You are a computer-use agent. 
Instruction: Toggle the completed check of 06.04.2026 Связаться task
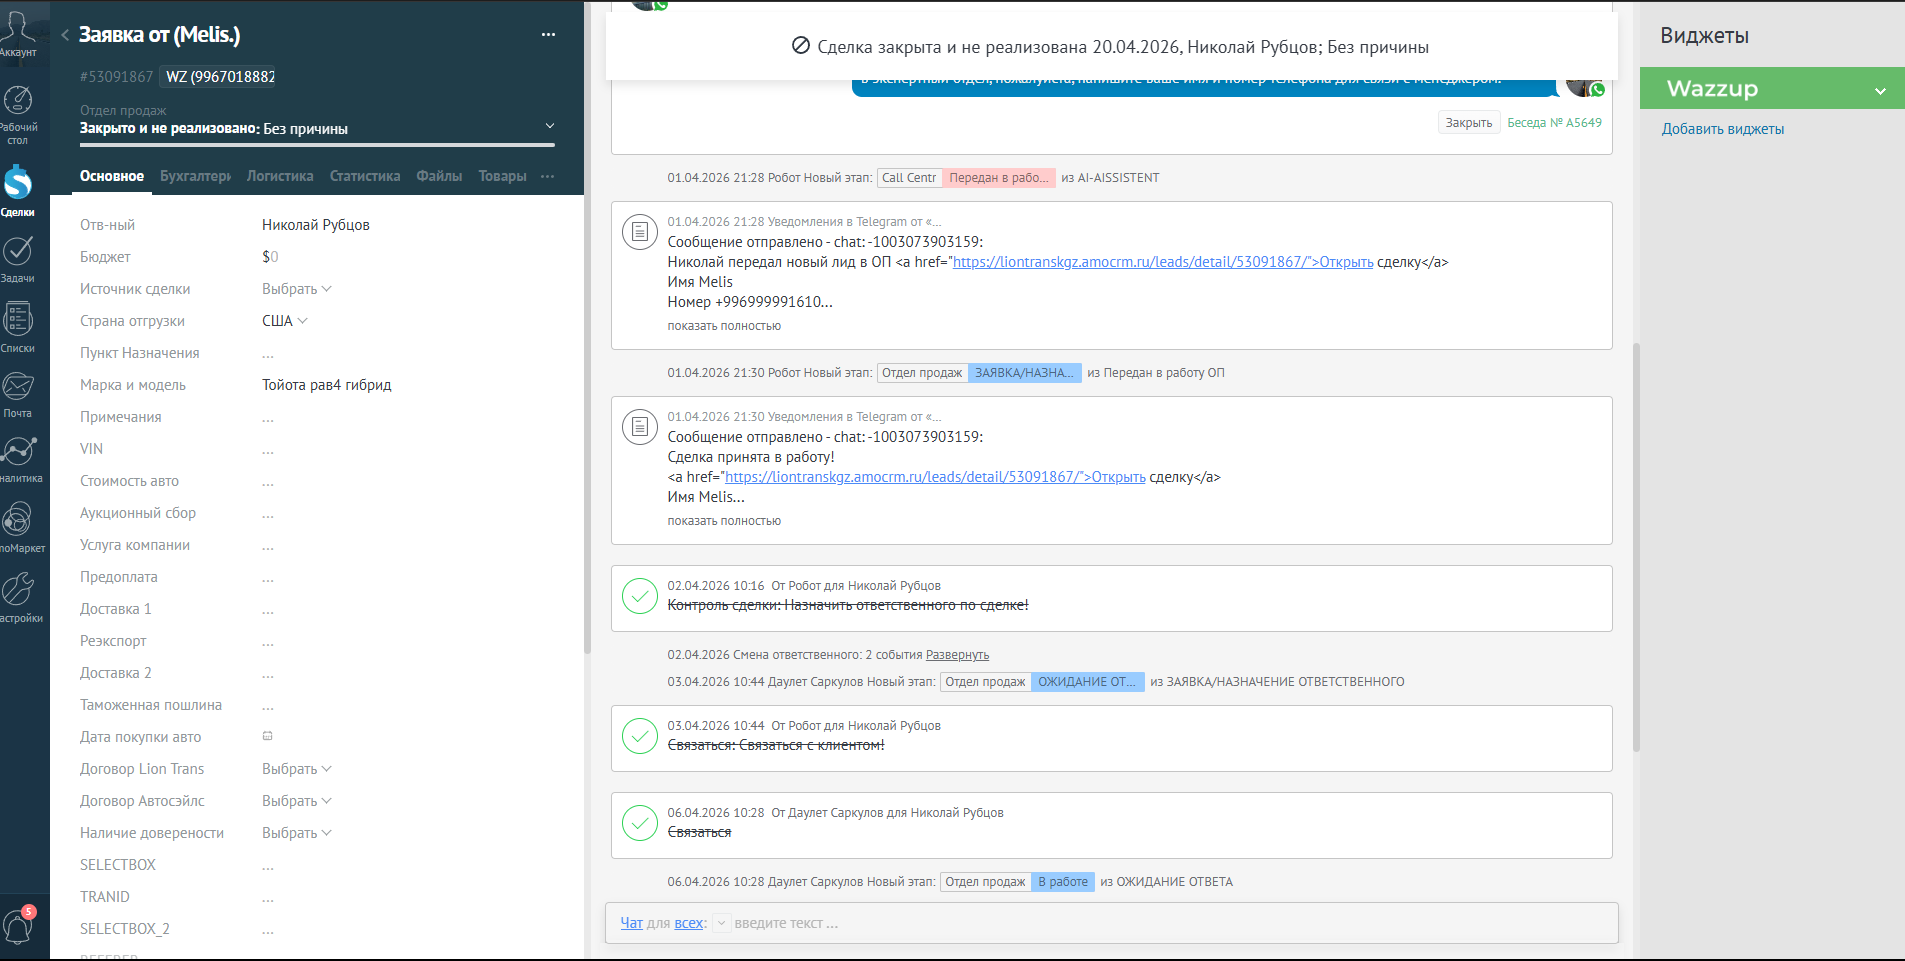point(640,823)
